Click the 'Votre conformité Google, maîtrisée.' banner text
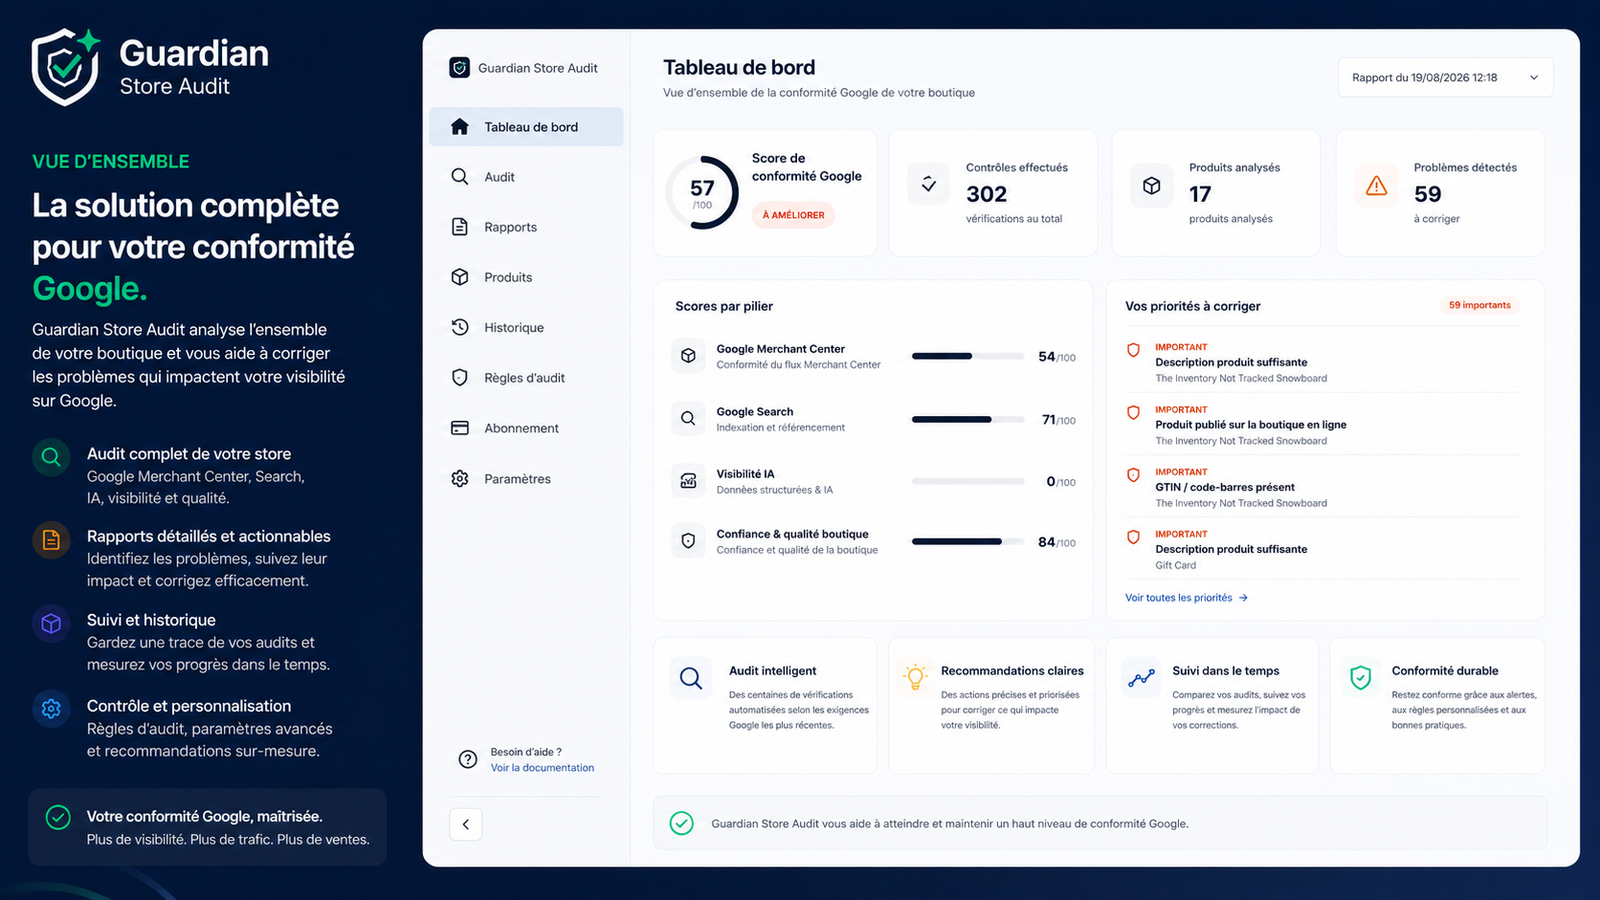The width and height of the screenshot is (1600, 900). coord(205,816)
